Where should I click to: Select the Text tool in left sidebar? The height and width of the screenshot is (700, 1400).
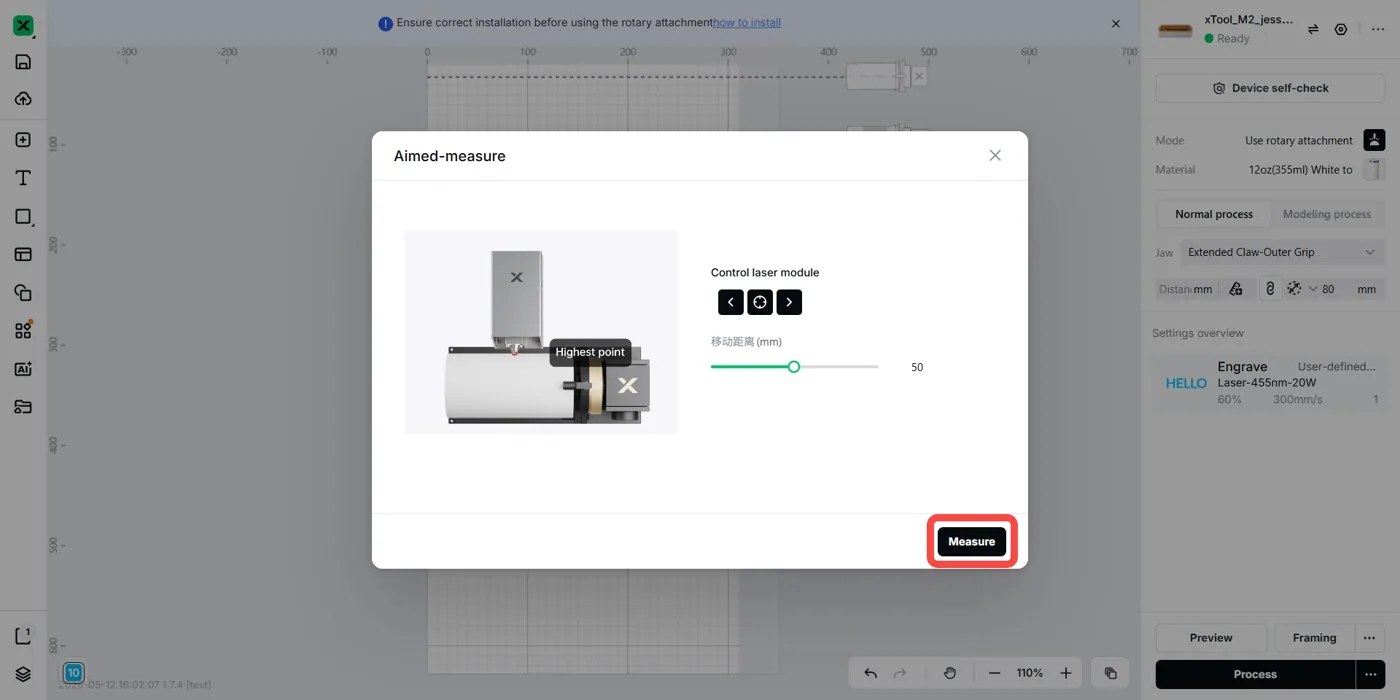tap(23, 178)
